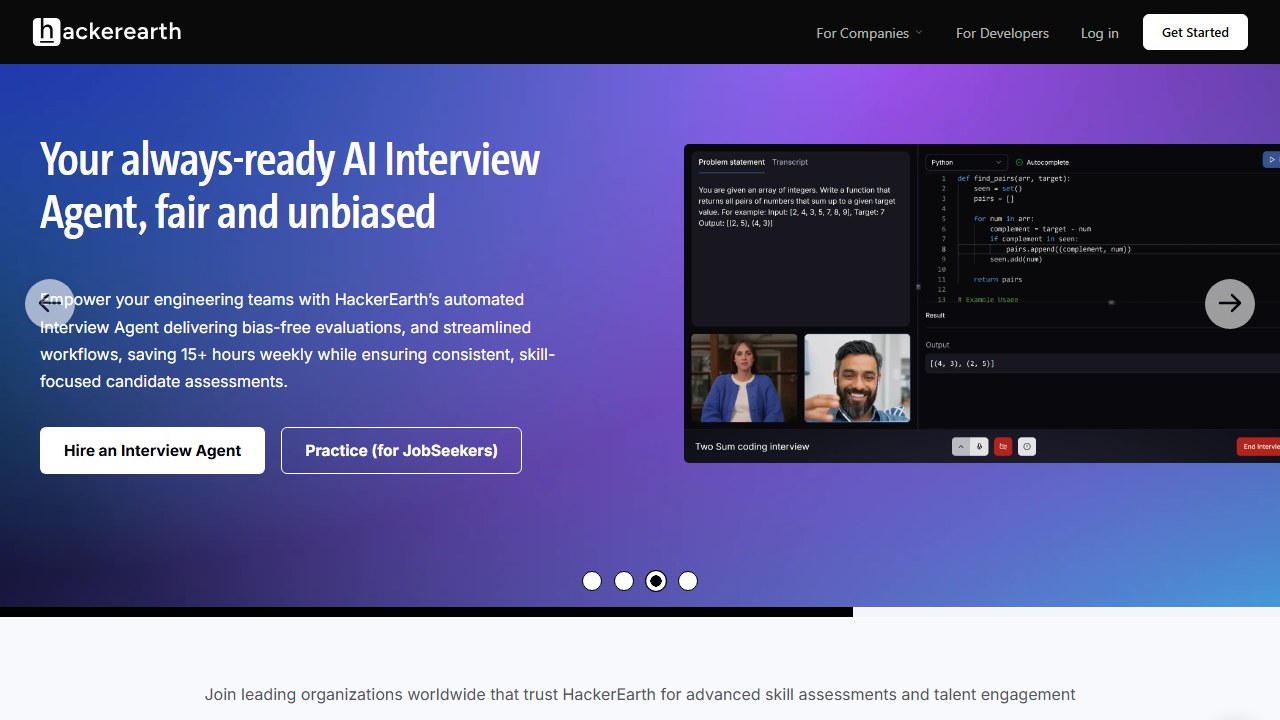Click the carousel progress bar under the slide
The width and height of the screenshot is (1280, 720).
point(426,611)
